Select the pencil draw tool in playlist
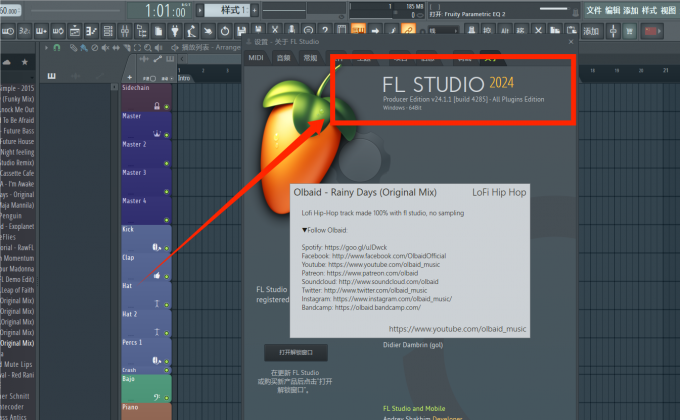The image size is (680, 420). [73, 48]
